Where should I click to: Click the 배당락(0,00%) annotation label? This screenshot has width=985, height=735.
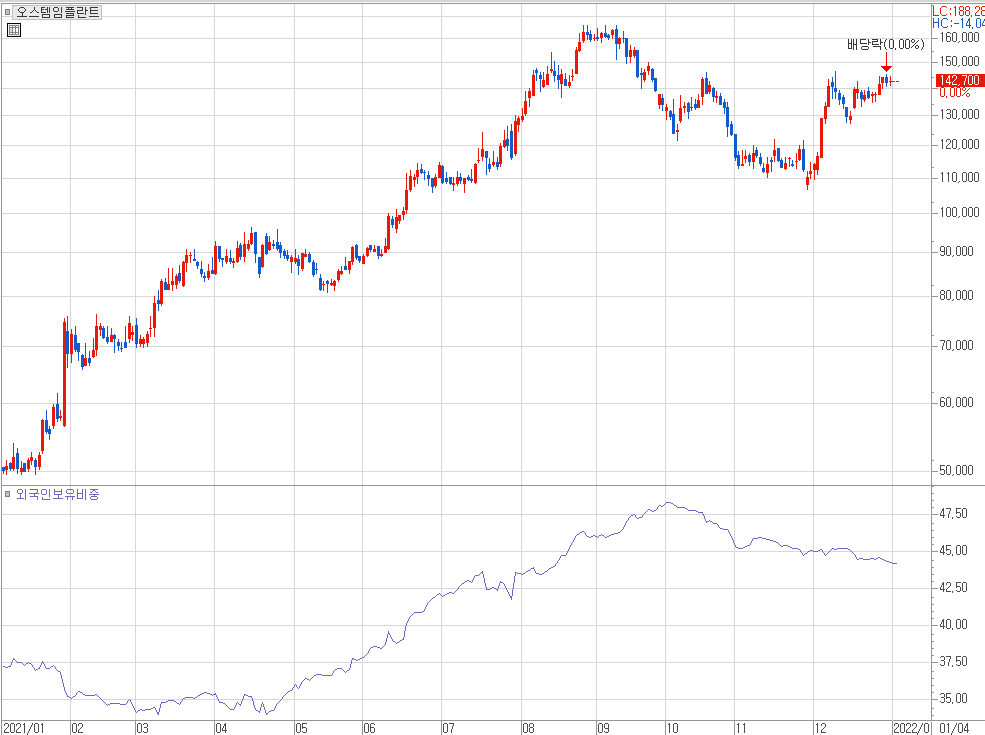pos(886,45)
